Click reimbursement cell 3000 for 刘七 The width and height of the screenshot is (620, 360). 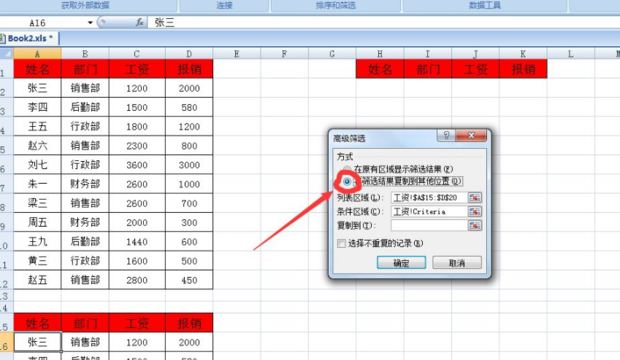point(189,165)
